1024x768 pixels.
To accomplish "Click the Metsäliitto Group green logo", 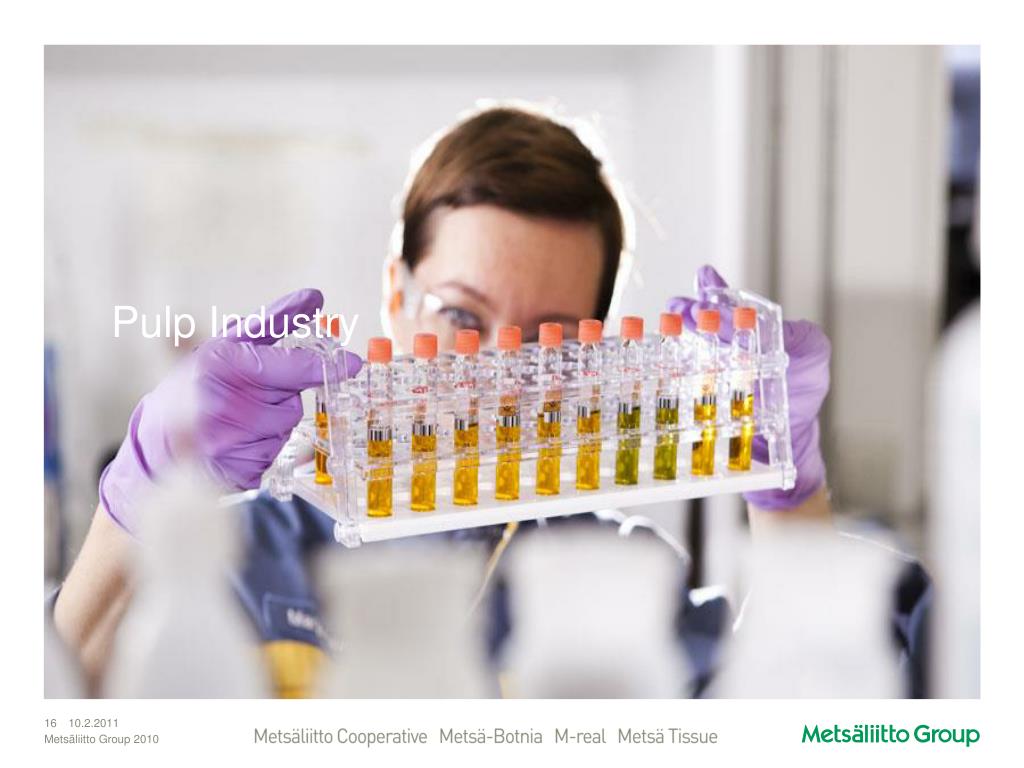I will pos(891,735).
